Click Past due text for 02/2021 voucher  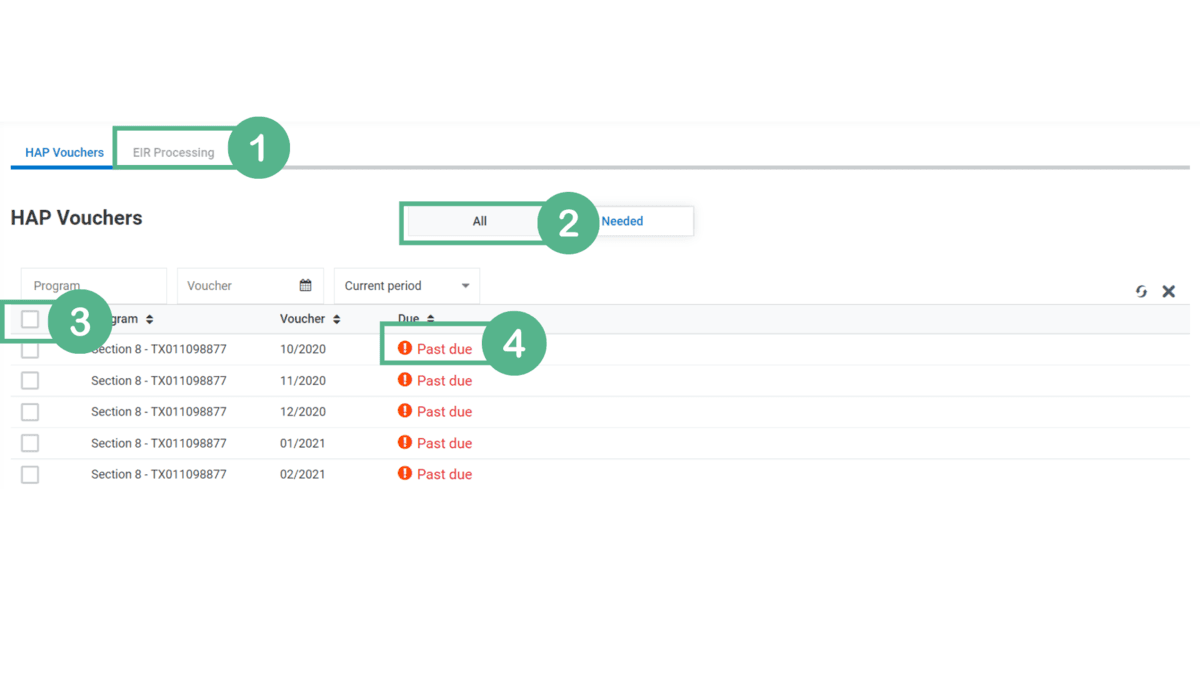(444, 474)
